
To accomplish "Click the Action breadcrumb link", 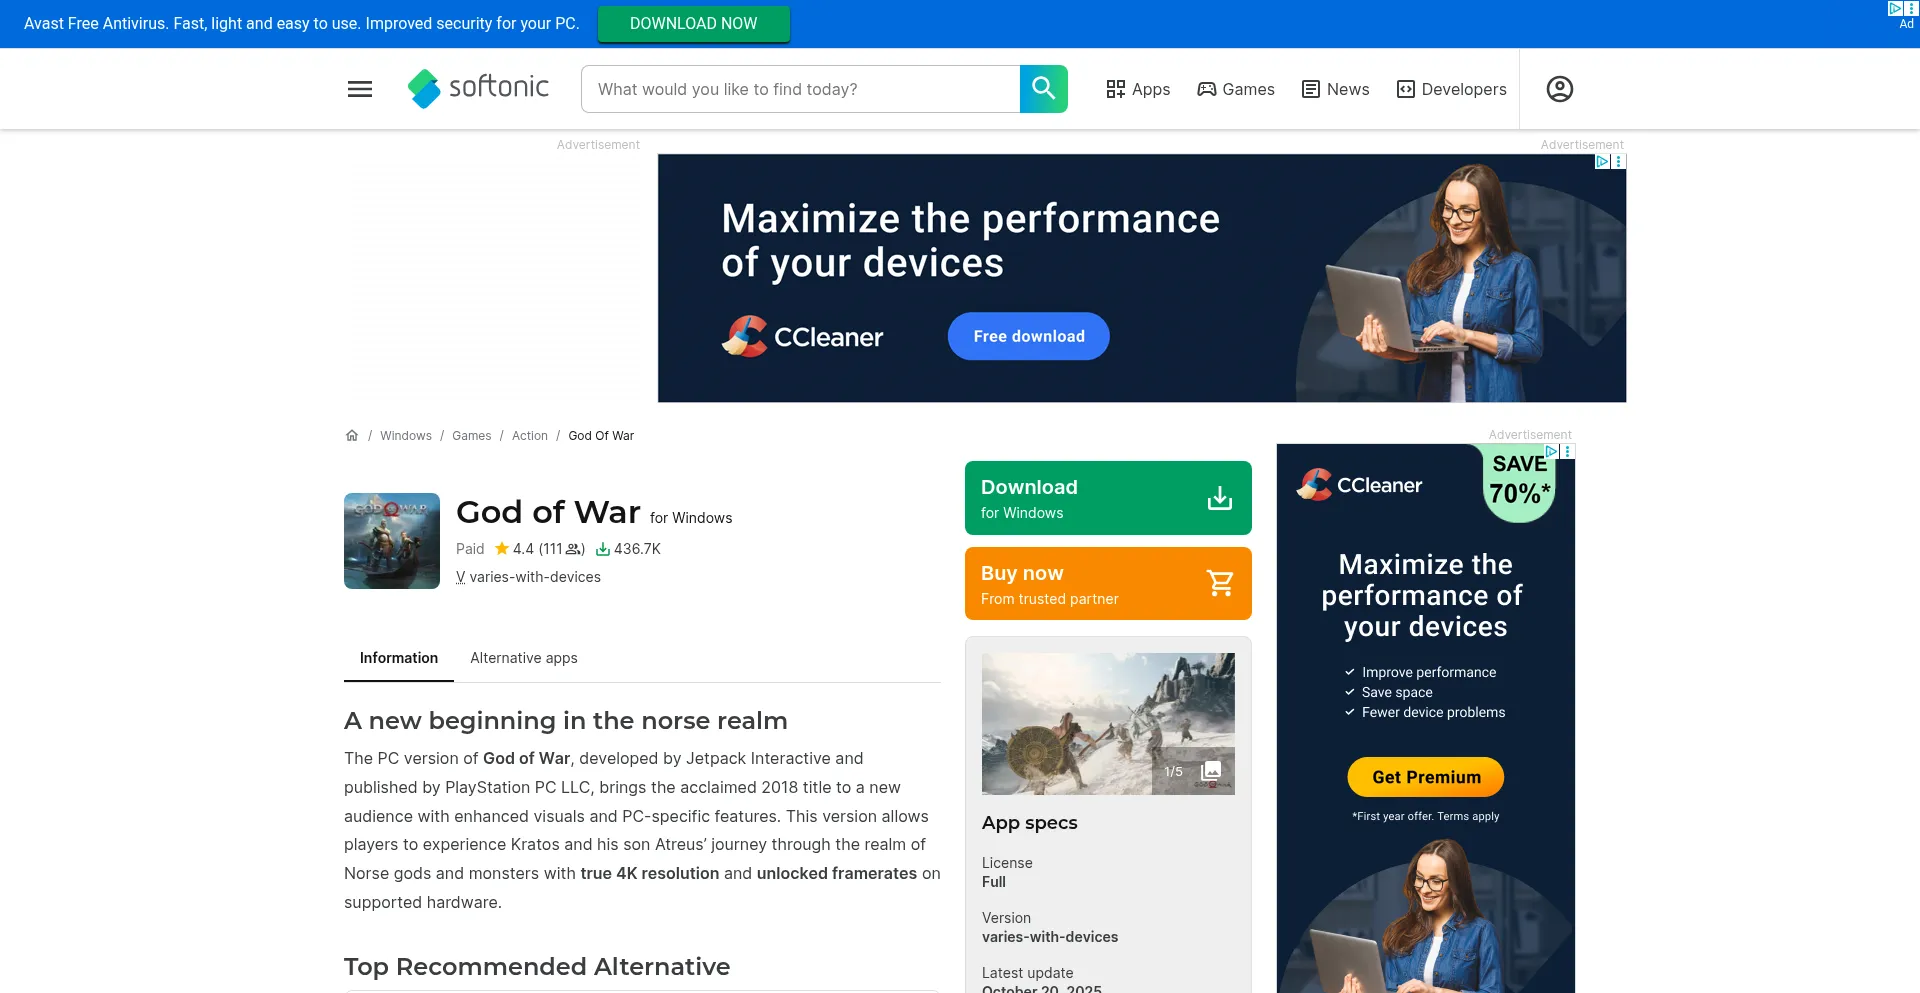I will tap(530, 436).
